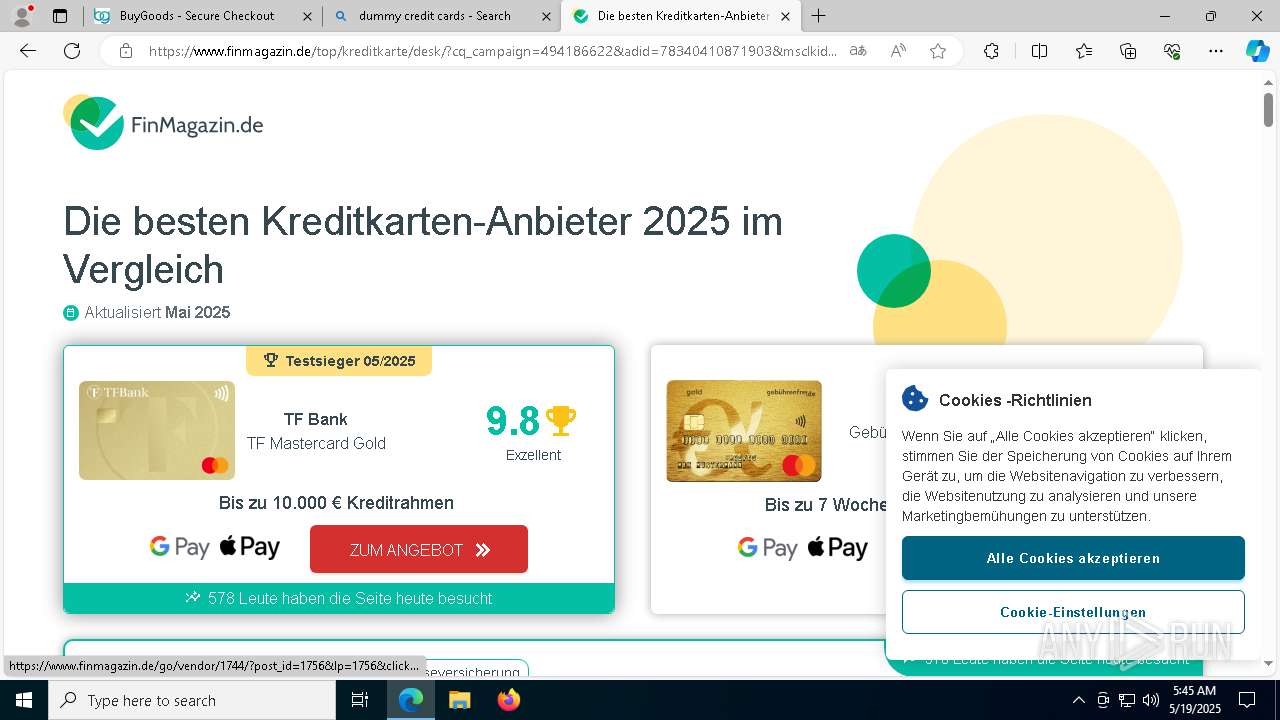
Task: Open the favorites list icon
Action: [x=1084, y=51]
